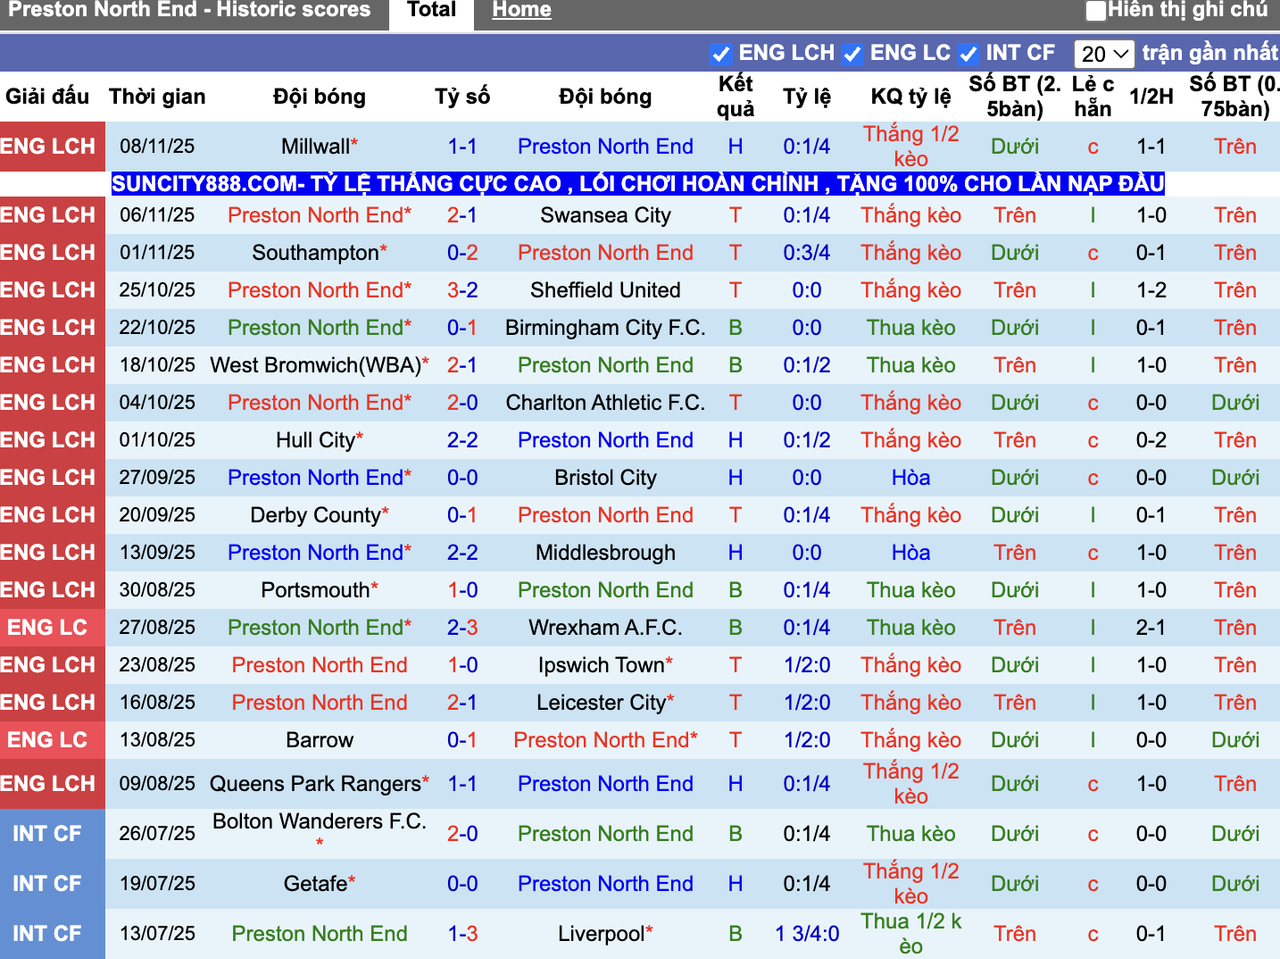Click the 2-3 score against Wrexham A.F.C.
The image size is (1280, 959).
(462, 628)
